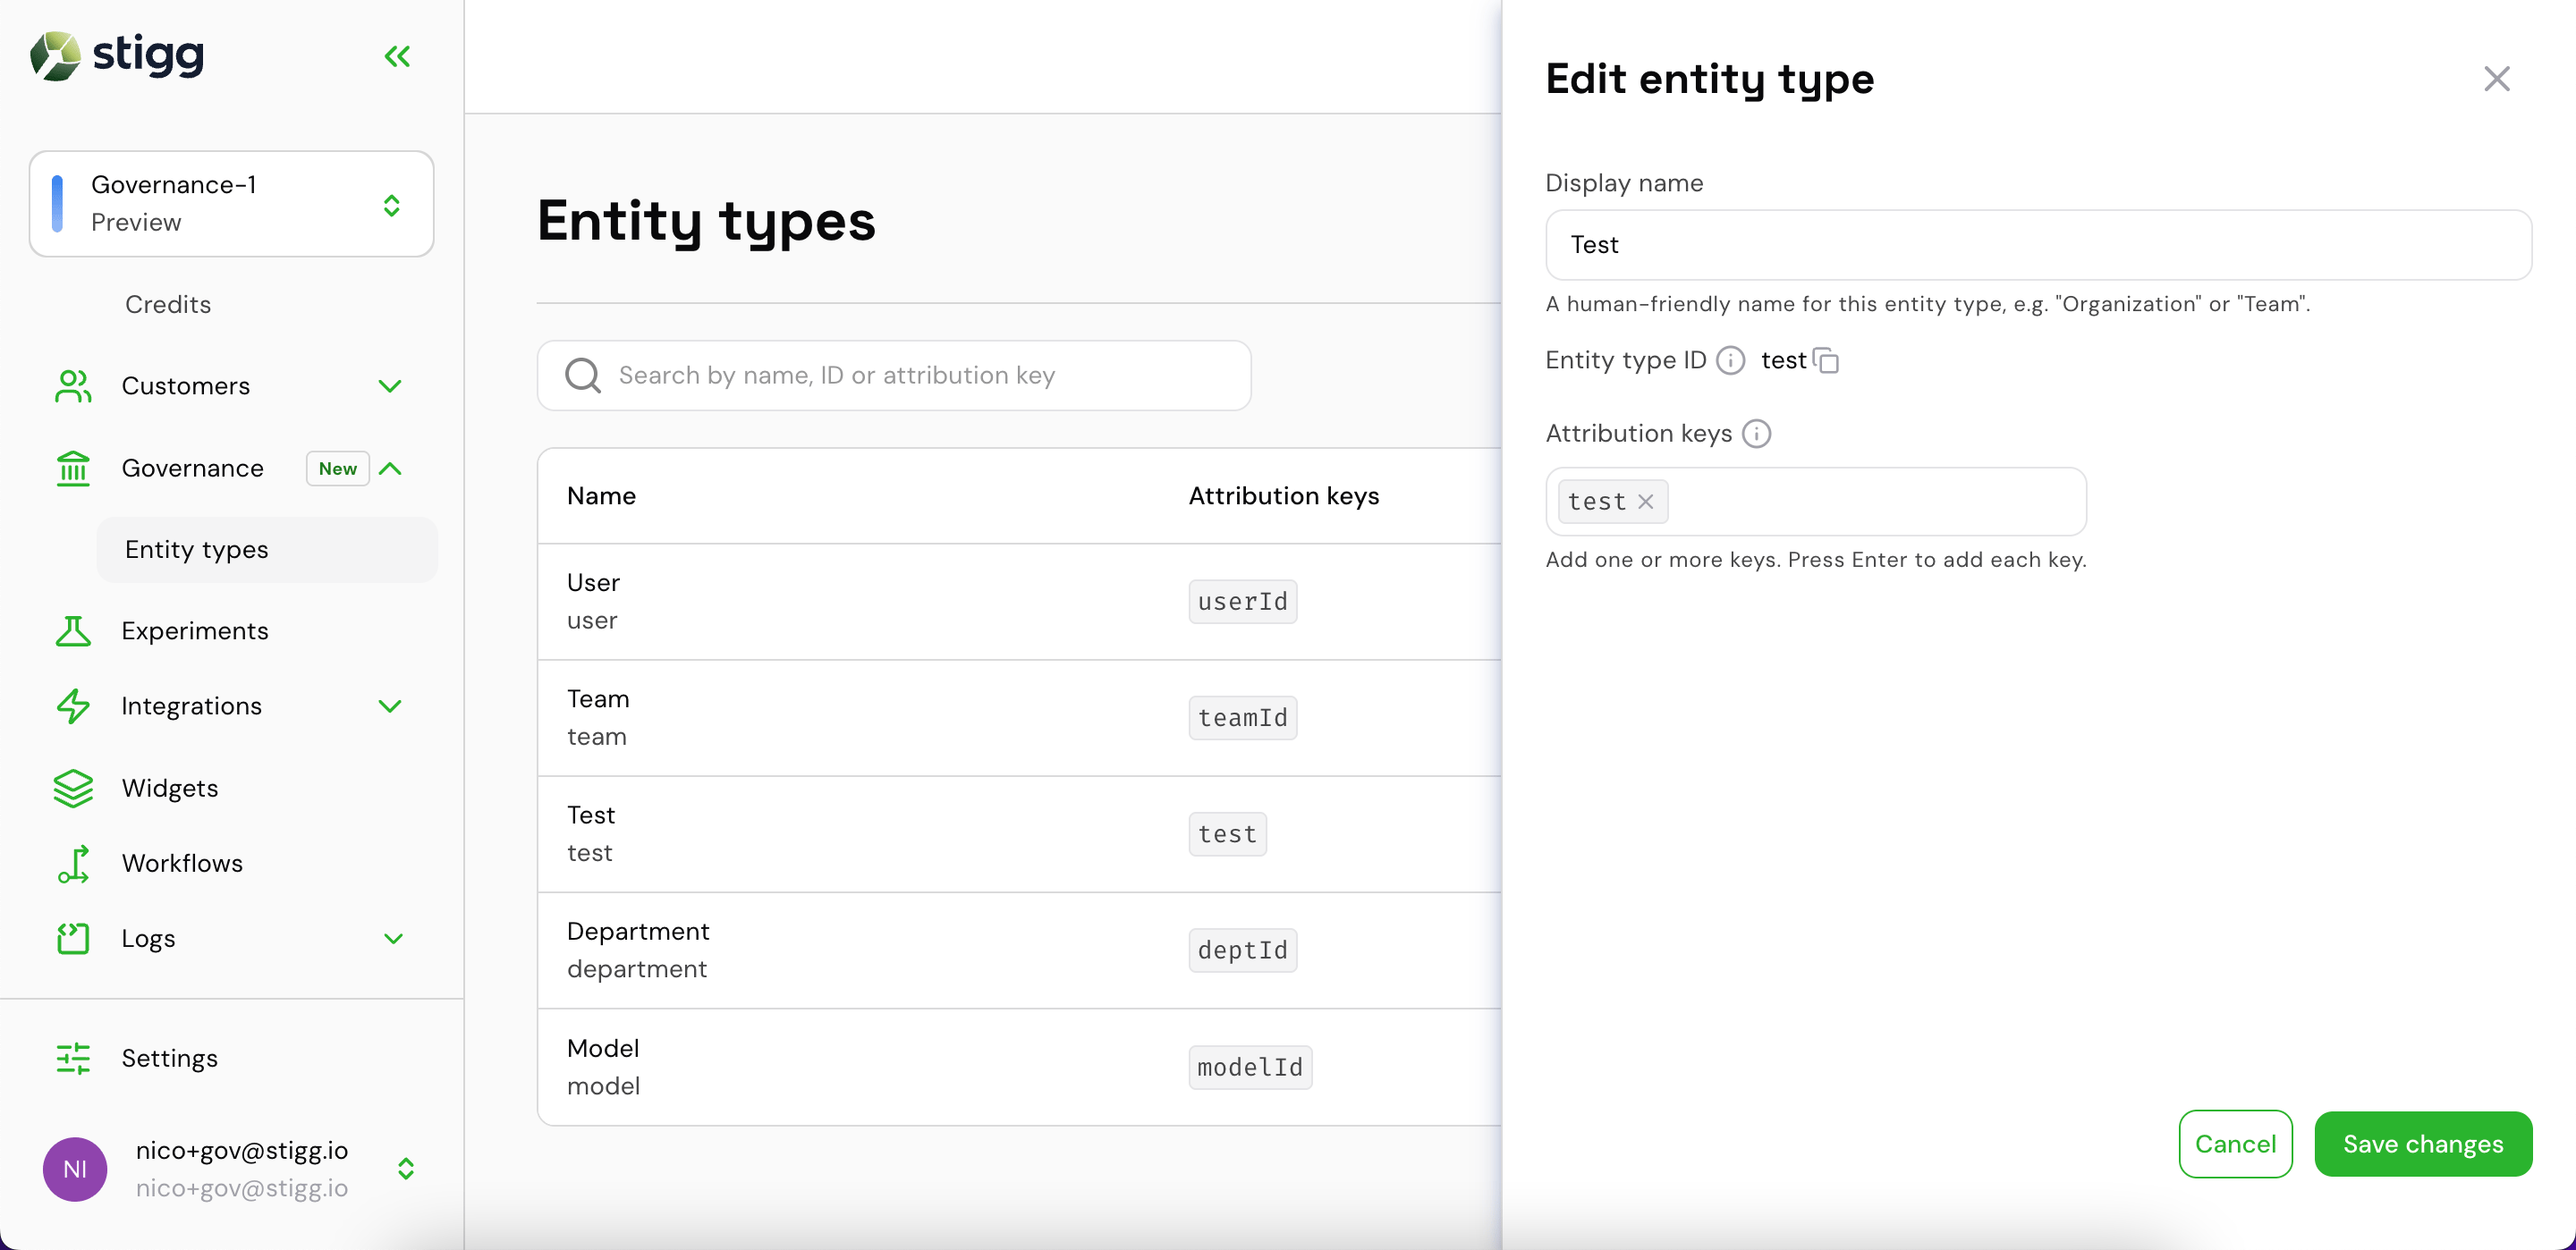
Task: Click the Customers menu label
Action: (186, 386)
